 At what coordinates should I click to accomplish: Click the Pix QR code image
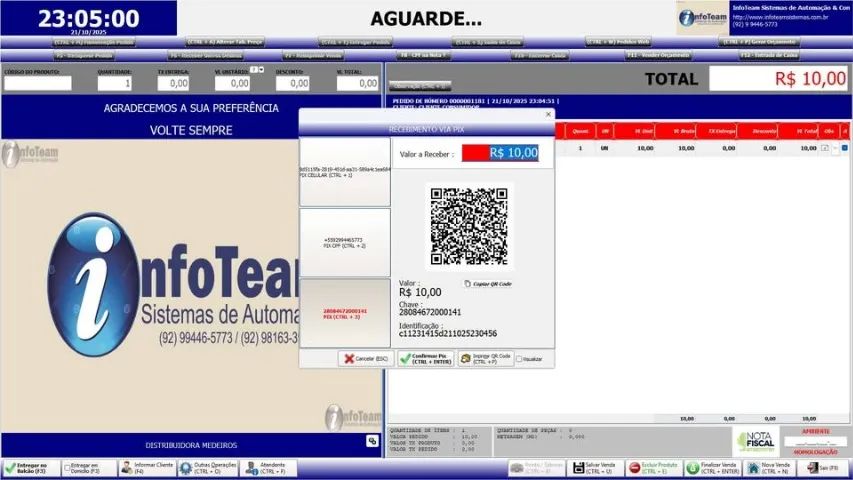(469, 226)
